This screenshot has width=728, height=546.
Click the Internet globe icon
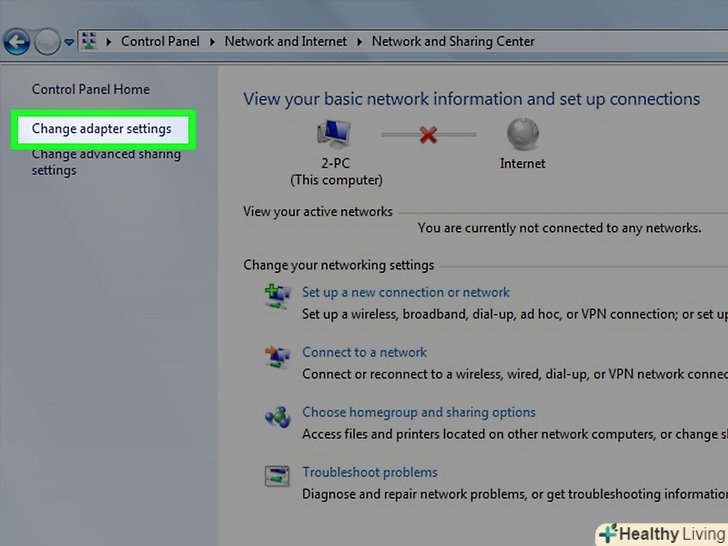[523, 134]
